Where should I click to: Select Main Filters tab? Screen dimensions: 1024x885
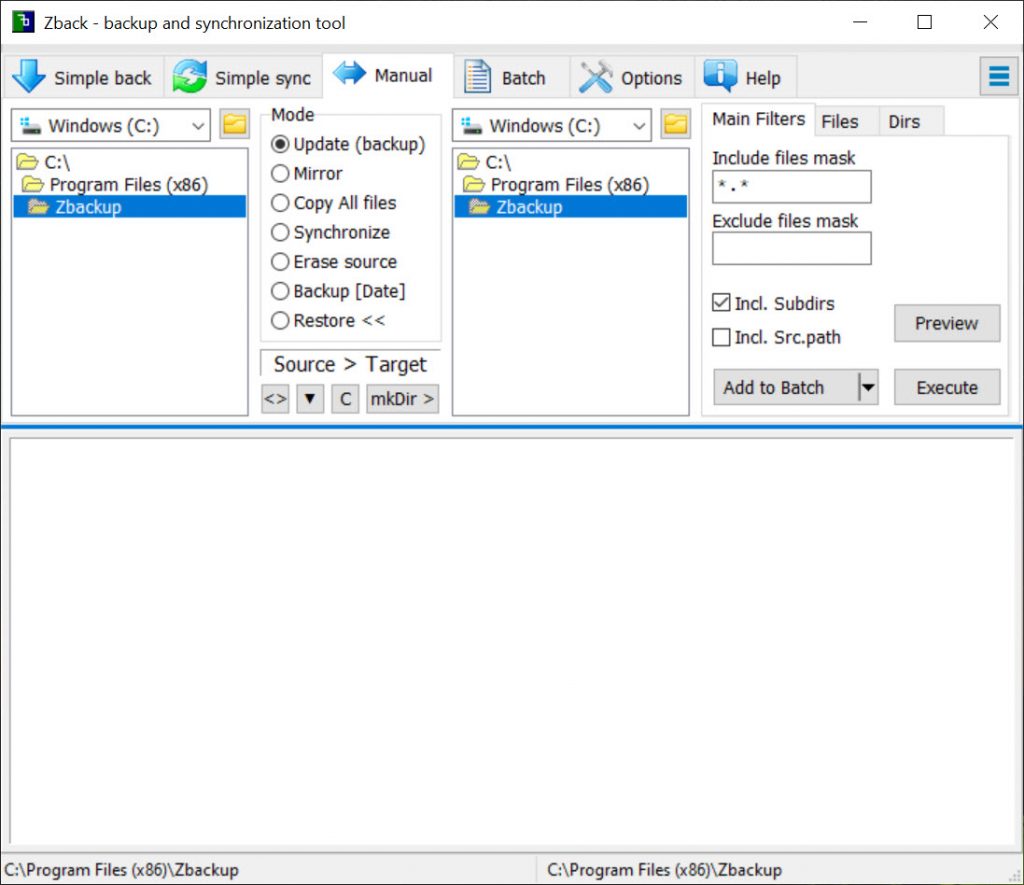click(x=758, y=119)
